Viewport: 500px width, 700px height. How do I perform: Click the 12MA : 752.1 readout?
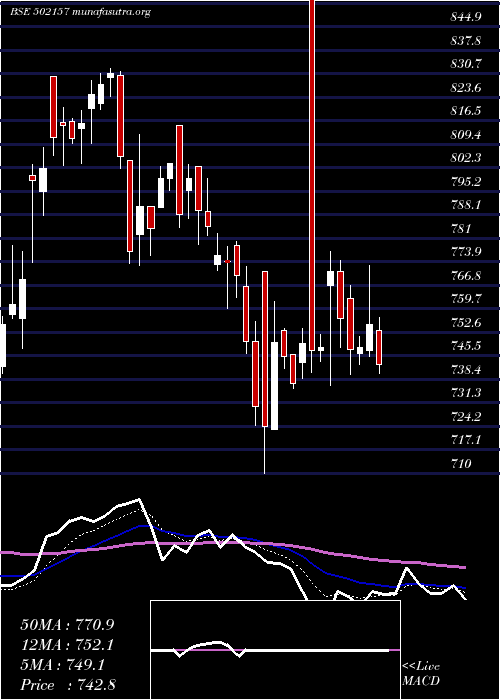tap(67, 645)
